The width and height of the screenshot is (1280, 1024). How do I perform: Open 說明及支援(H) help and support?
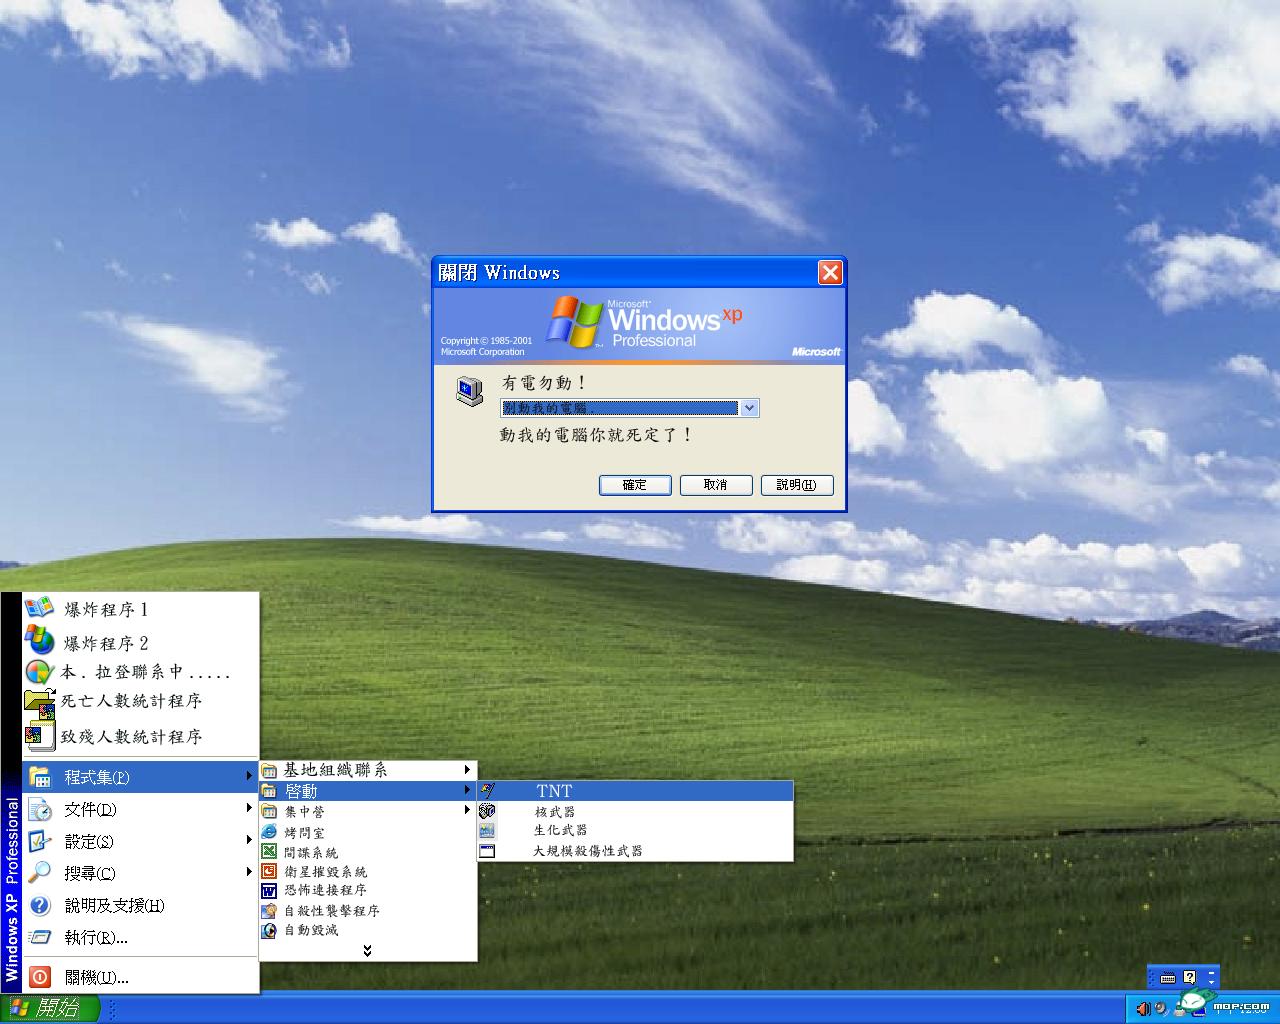tap(141, 905)
